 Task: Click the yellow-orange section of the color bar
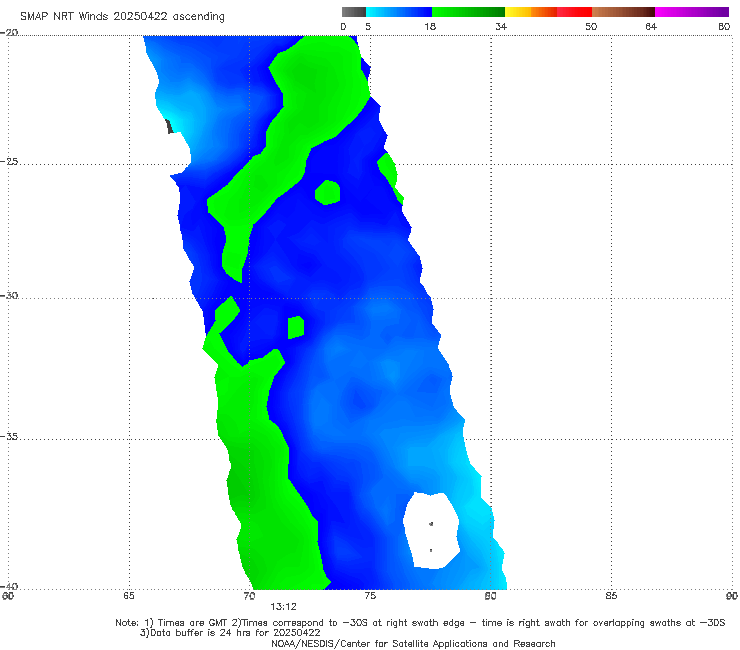[531, 12]
